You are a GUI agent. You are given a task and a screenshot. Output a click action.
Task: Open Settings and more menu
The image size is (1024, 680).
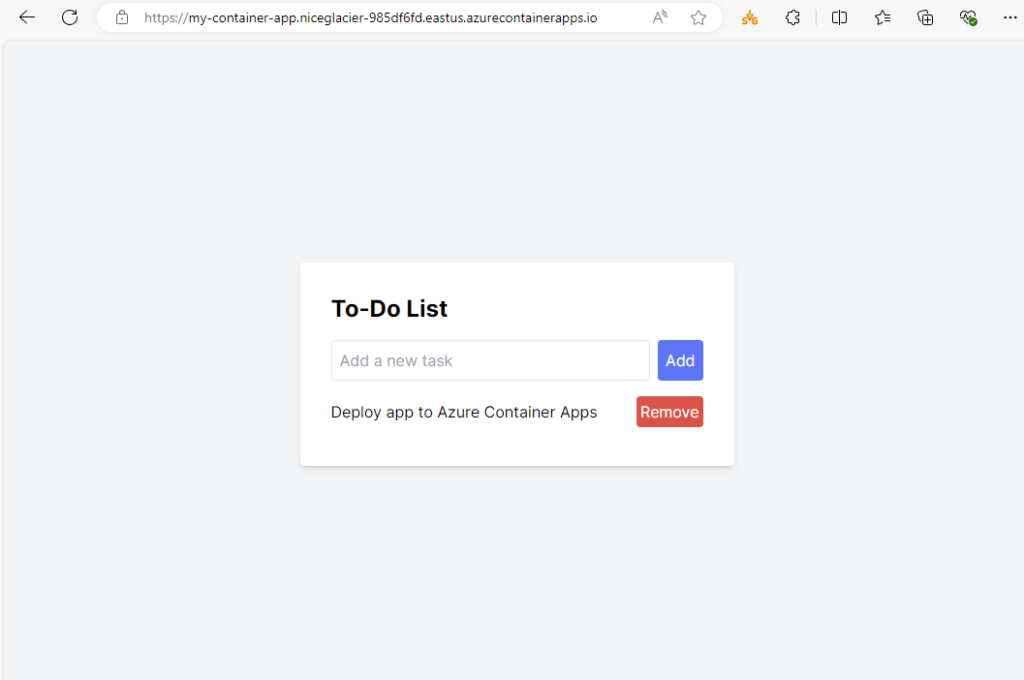pos(1011,17)
